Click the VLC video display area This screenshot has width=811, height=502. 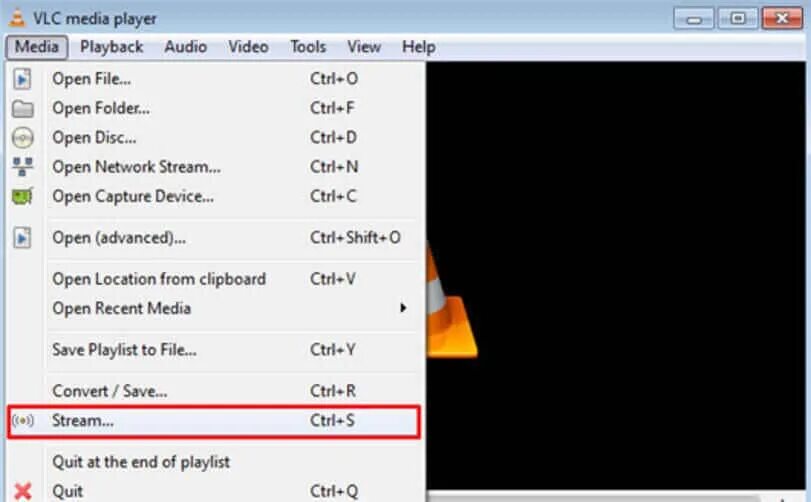click(x=615, y=274)
